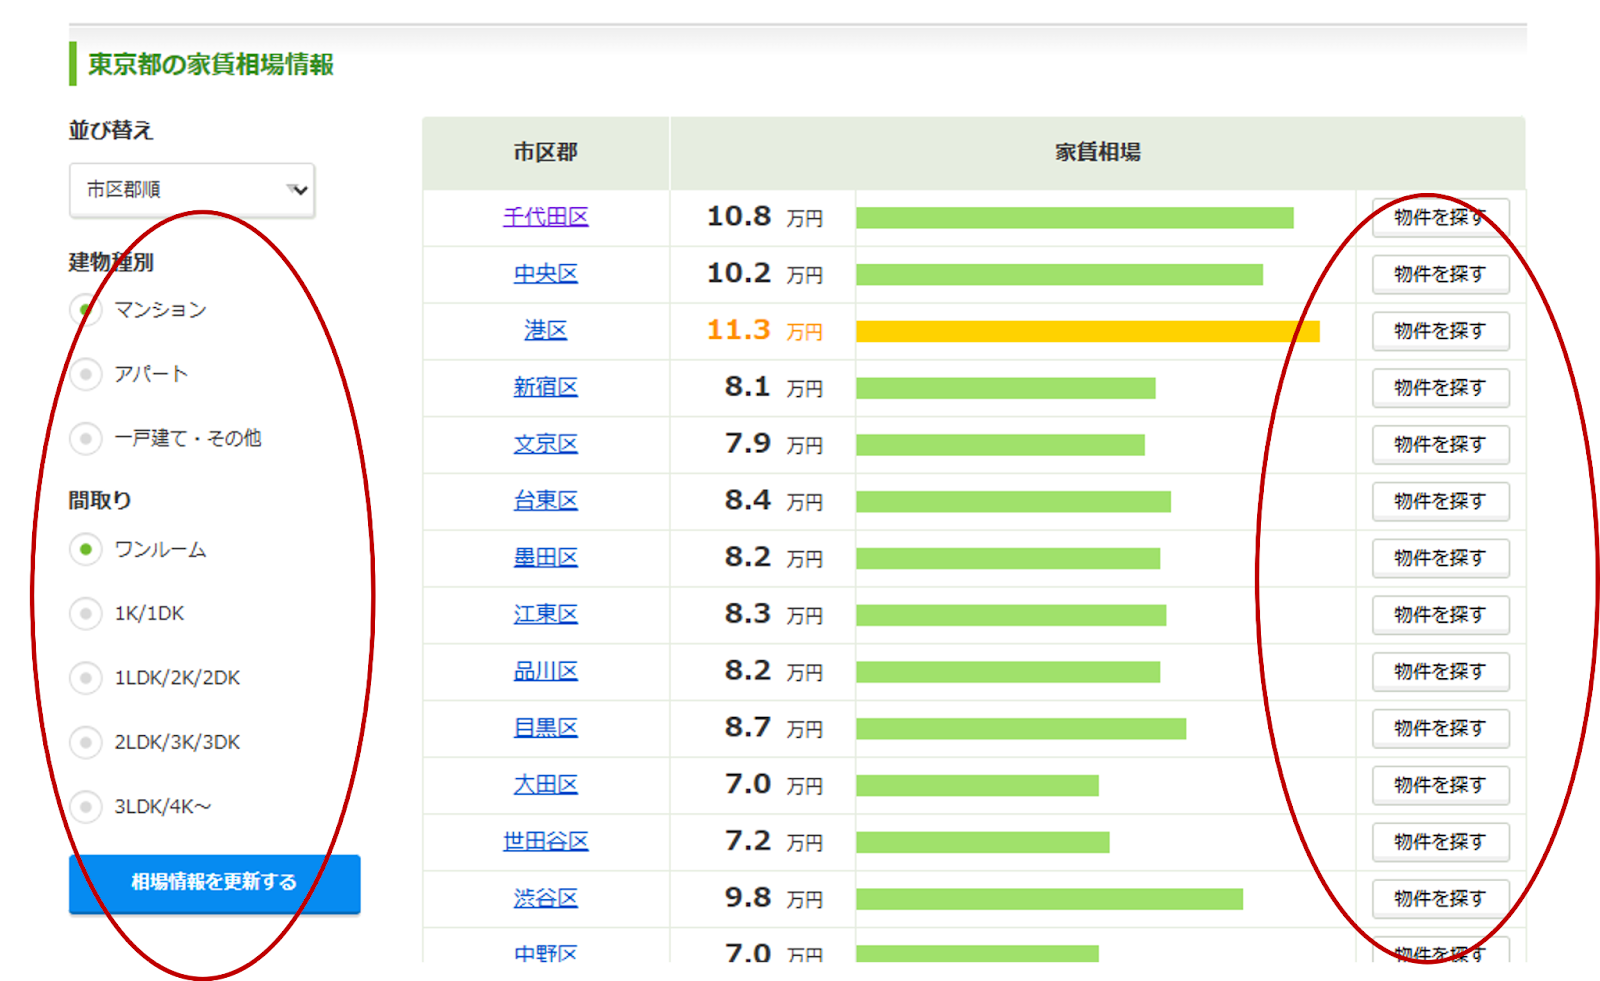Screen dimensions: 1600x981
Task: Click 物件を探す for 中央区 row
Action: coord(1439,274)
